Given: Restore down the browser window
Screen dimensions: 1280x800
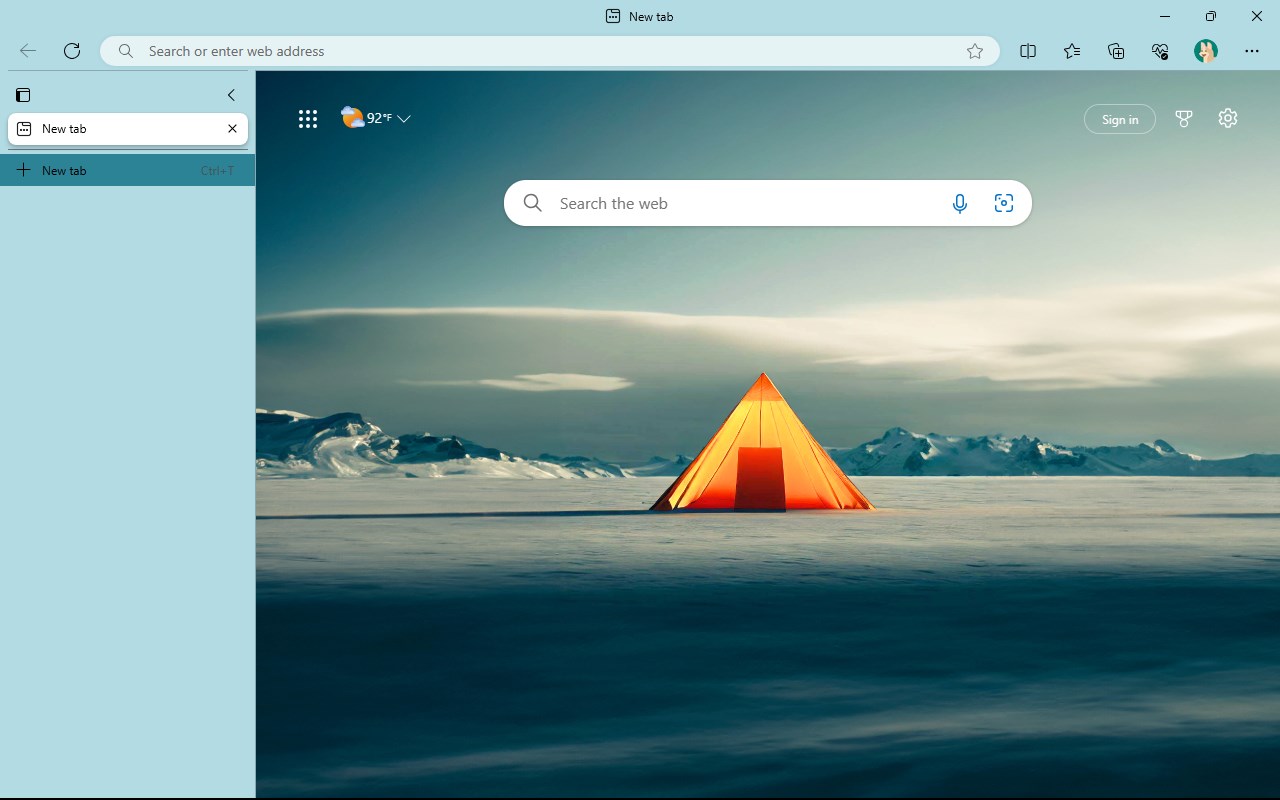Looking at the screenshot, I should point(1211,16).
